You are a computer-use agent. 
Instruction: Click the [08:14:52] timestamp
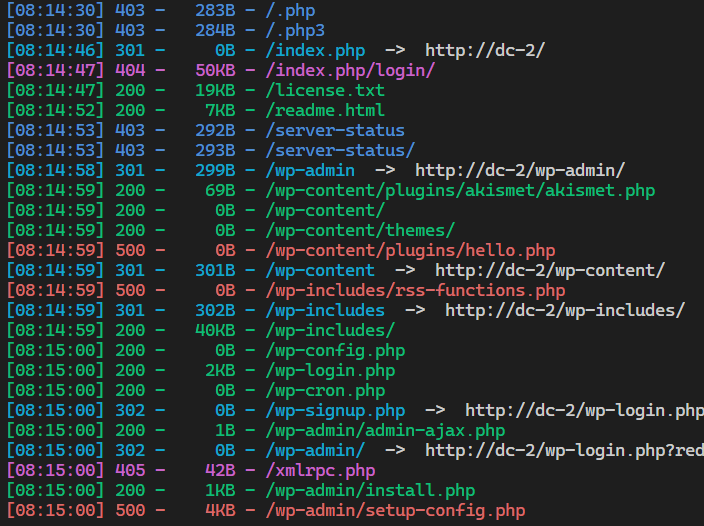(55, 110)
